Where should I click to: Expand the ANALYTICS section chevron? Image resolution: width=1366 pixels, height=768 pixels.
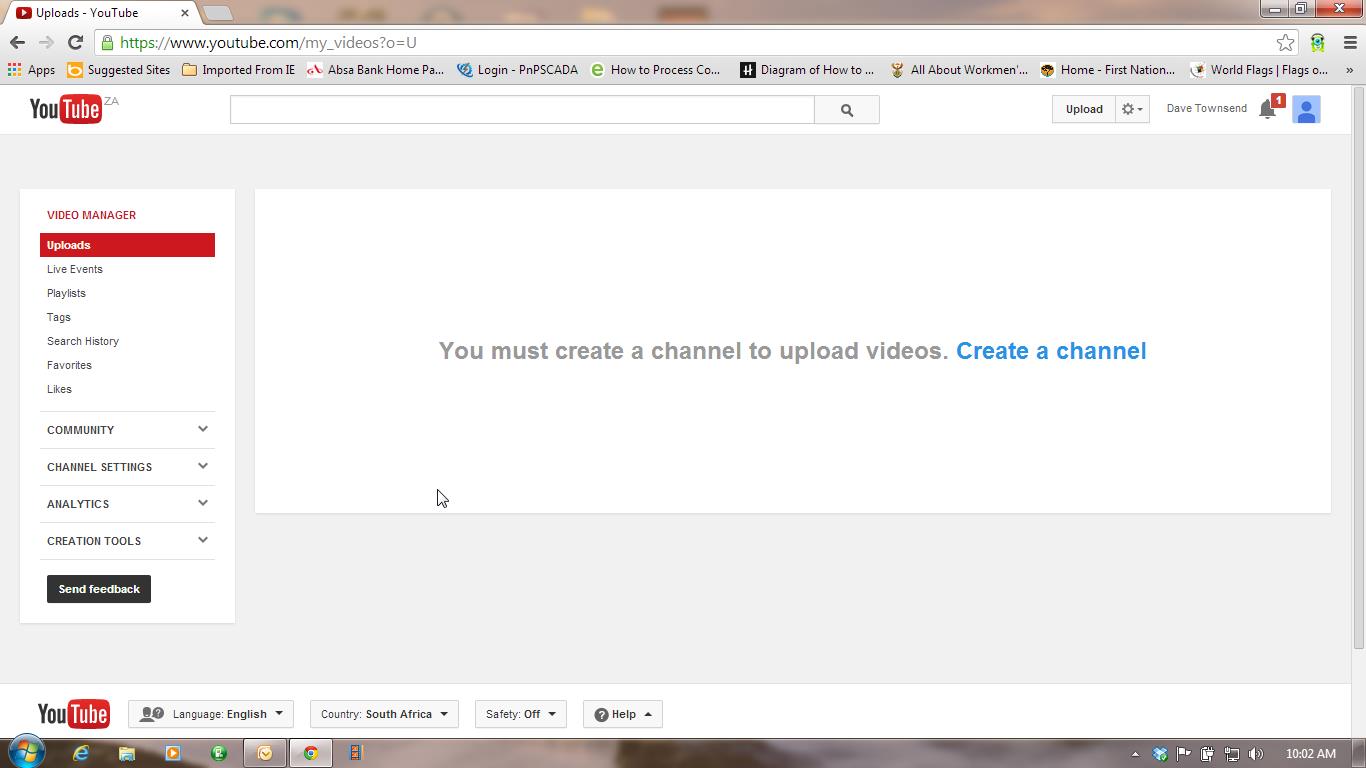(x=203, y=503)
